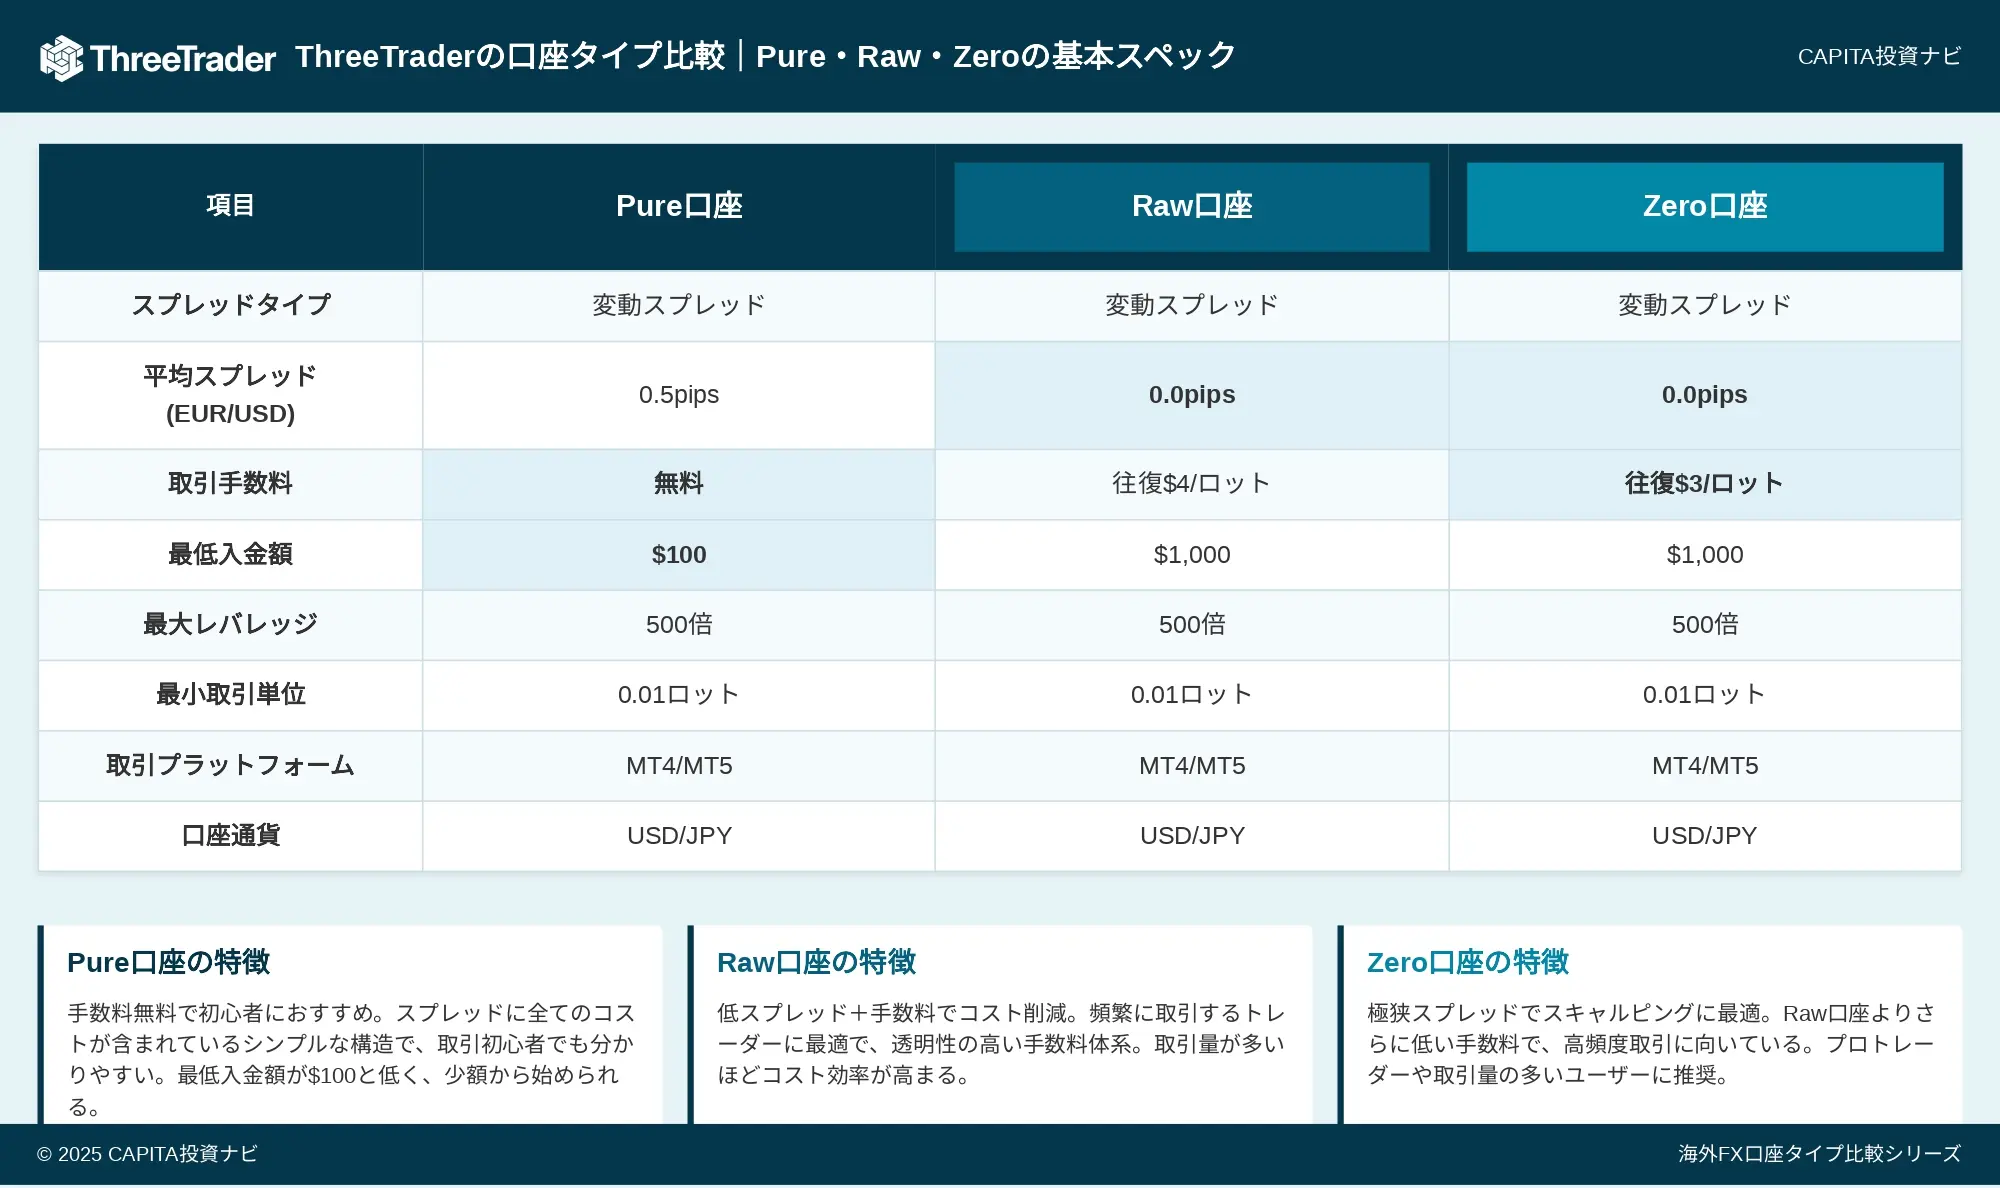
Task: Click the CAPITA投資ナビ header label
Action: [1879, 56]
